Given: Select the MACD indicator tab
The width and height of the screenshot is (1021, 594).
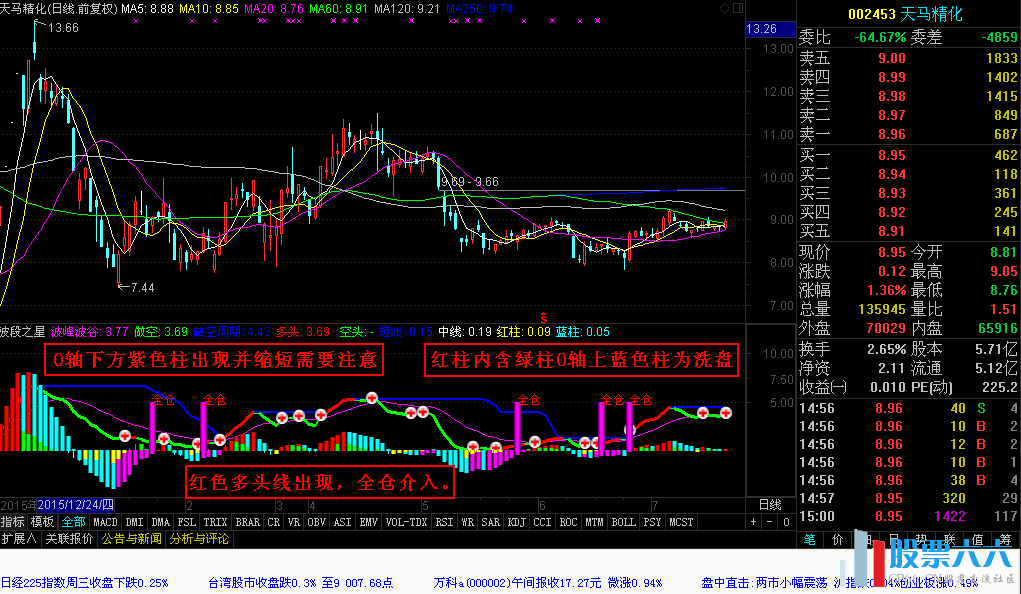Looking at the screenshot, I should point(105,522).
